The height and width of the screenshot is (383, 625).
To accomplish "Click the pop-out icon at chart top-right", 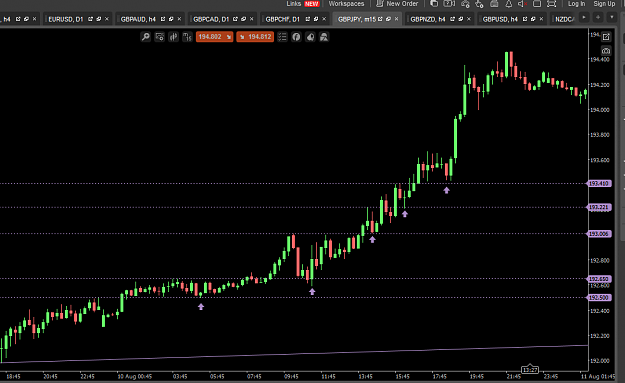I will (x=606, y=37).
